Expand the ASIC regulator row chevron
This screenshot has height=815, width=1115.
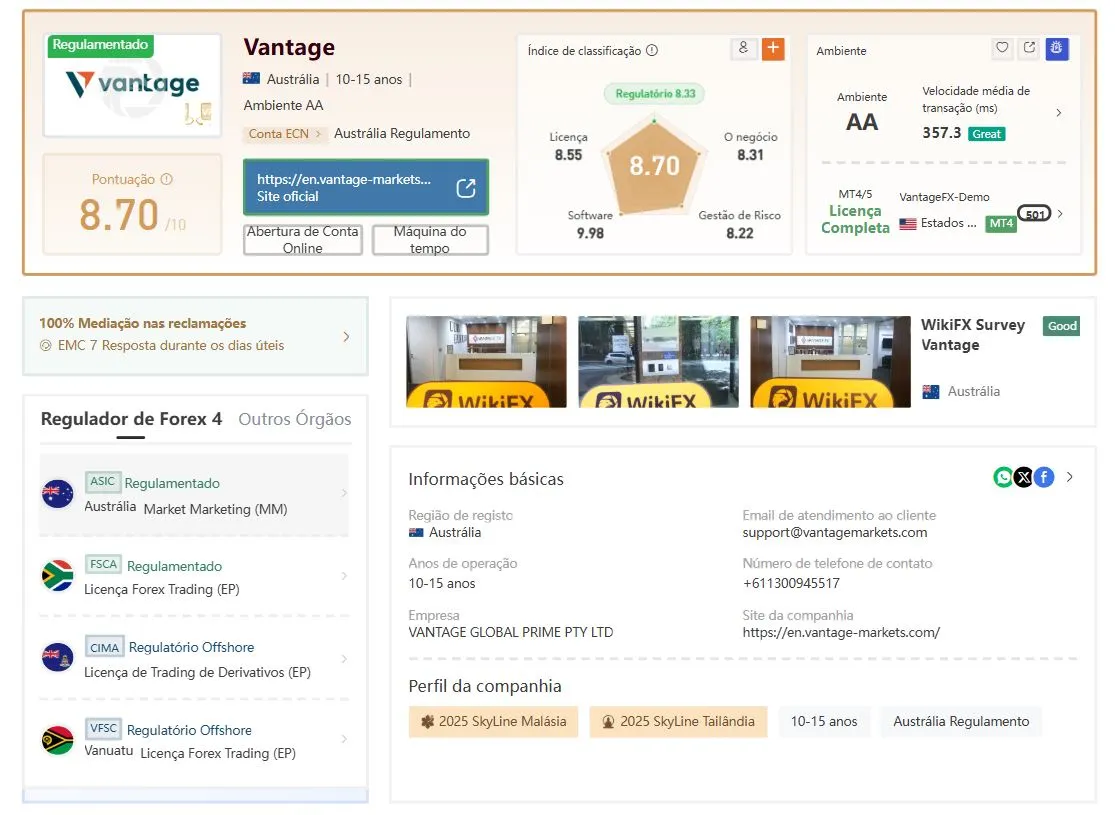coord(344,493)
